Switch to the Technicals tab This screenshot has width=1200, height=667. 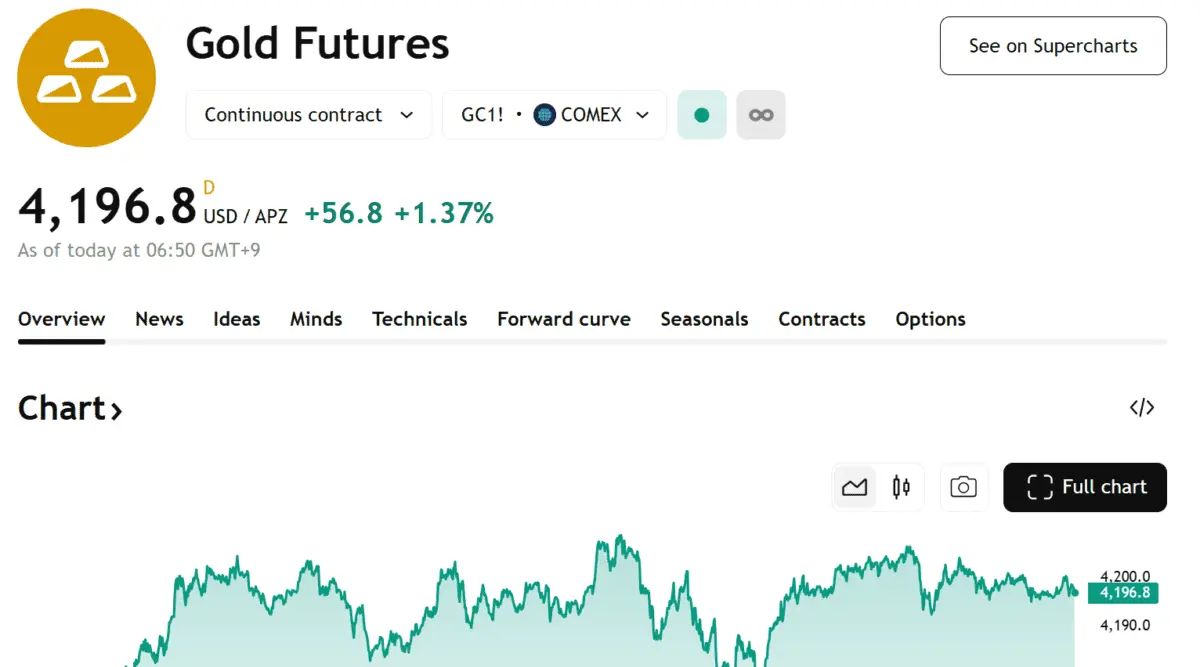click(x=419, y=319)
